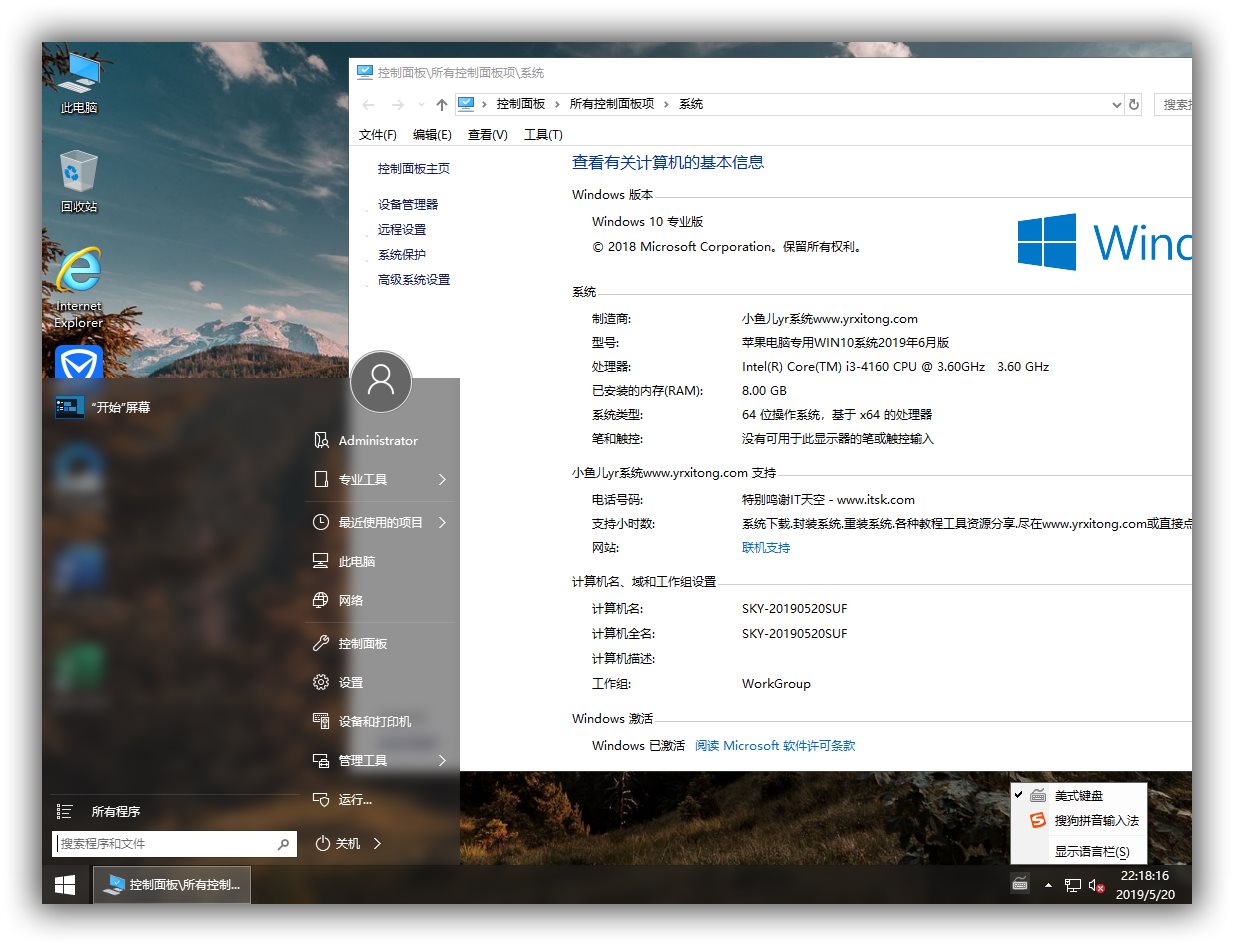This screenshot has height=946, width=1234.
Task: Click the Windows Start button
Action: [66, 885]
